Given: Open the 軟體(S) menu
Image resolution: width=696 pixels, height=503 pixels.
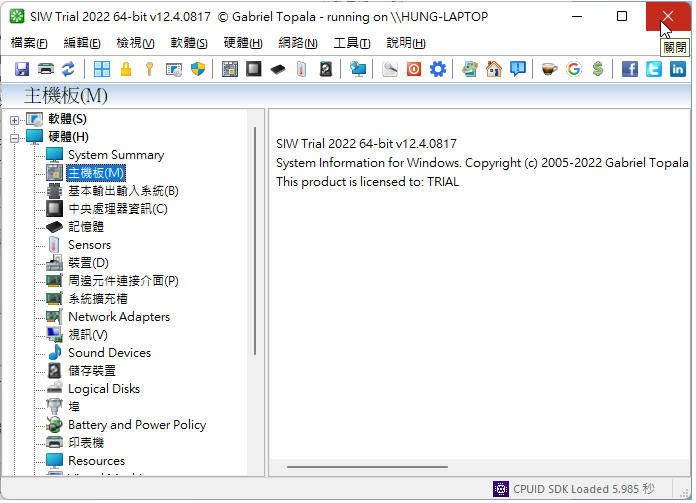Looking at the screenshot, I should pyautogui.click(x=189, y=43).
